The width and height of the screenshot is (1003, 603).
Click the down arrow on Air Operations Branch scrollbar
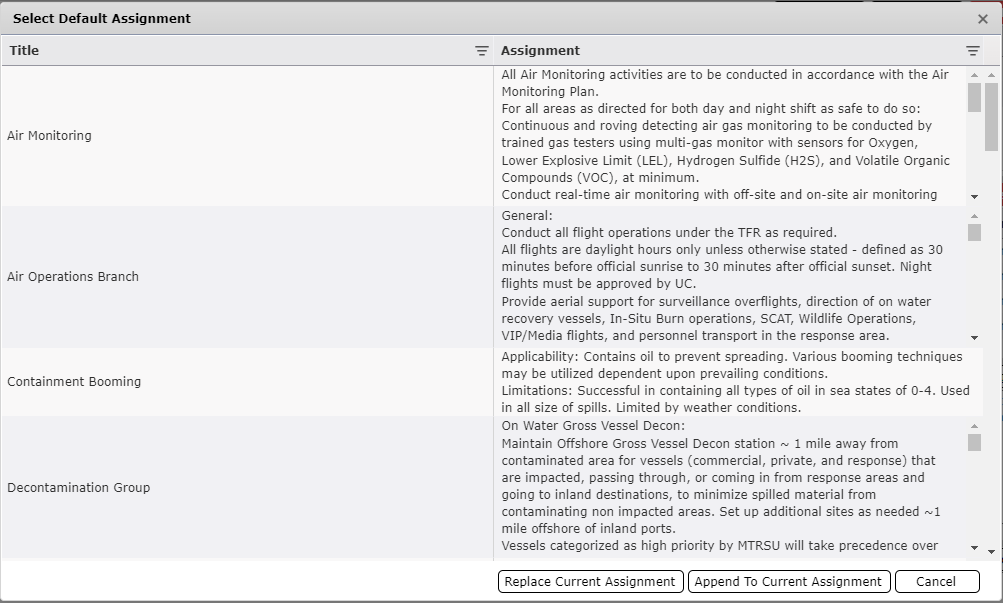click(972, 337)
